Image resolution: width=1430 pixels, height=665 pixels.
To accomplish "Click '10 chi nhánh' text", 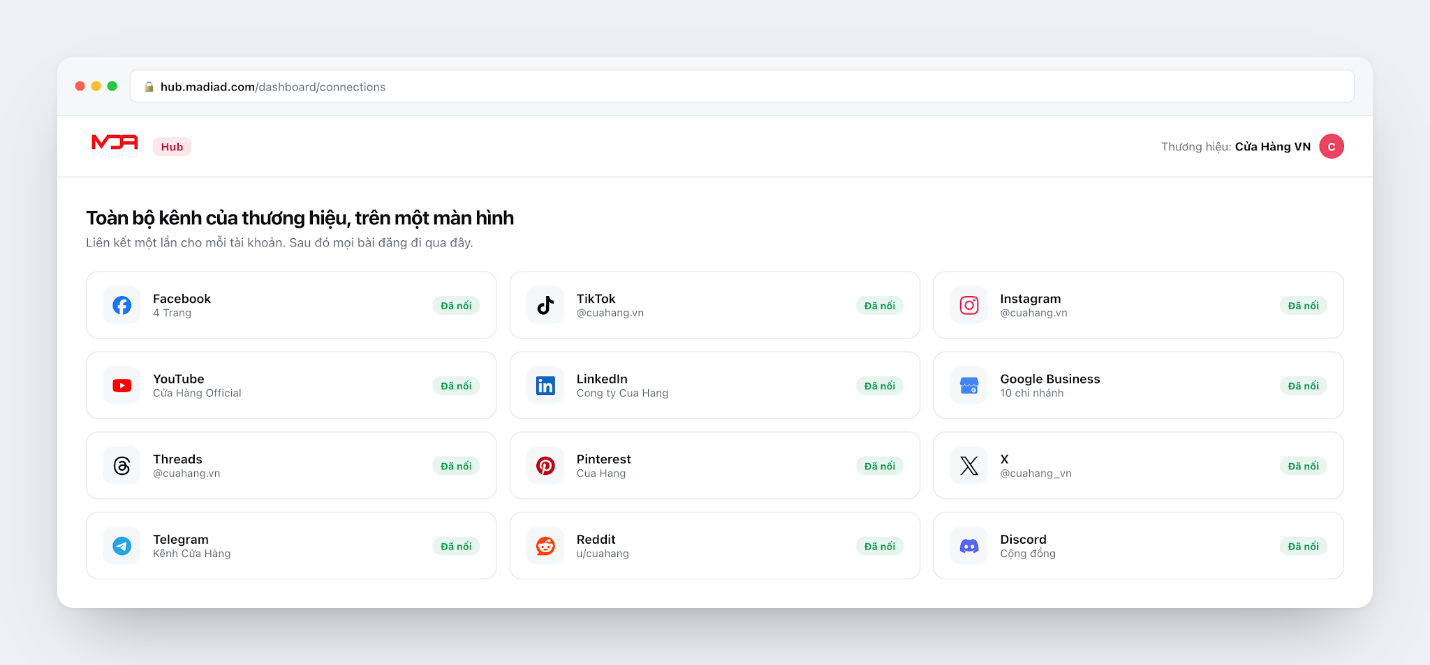I will (x=1032, y=393).
